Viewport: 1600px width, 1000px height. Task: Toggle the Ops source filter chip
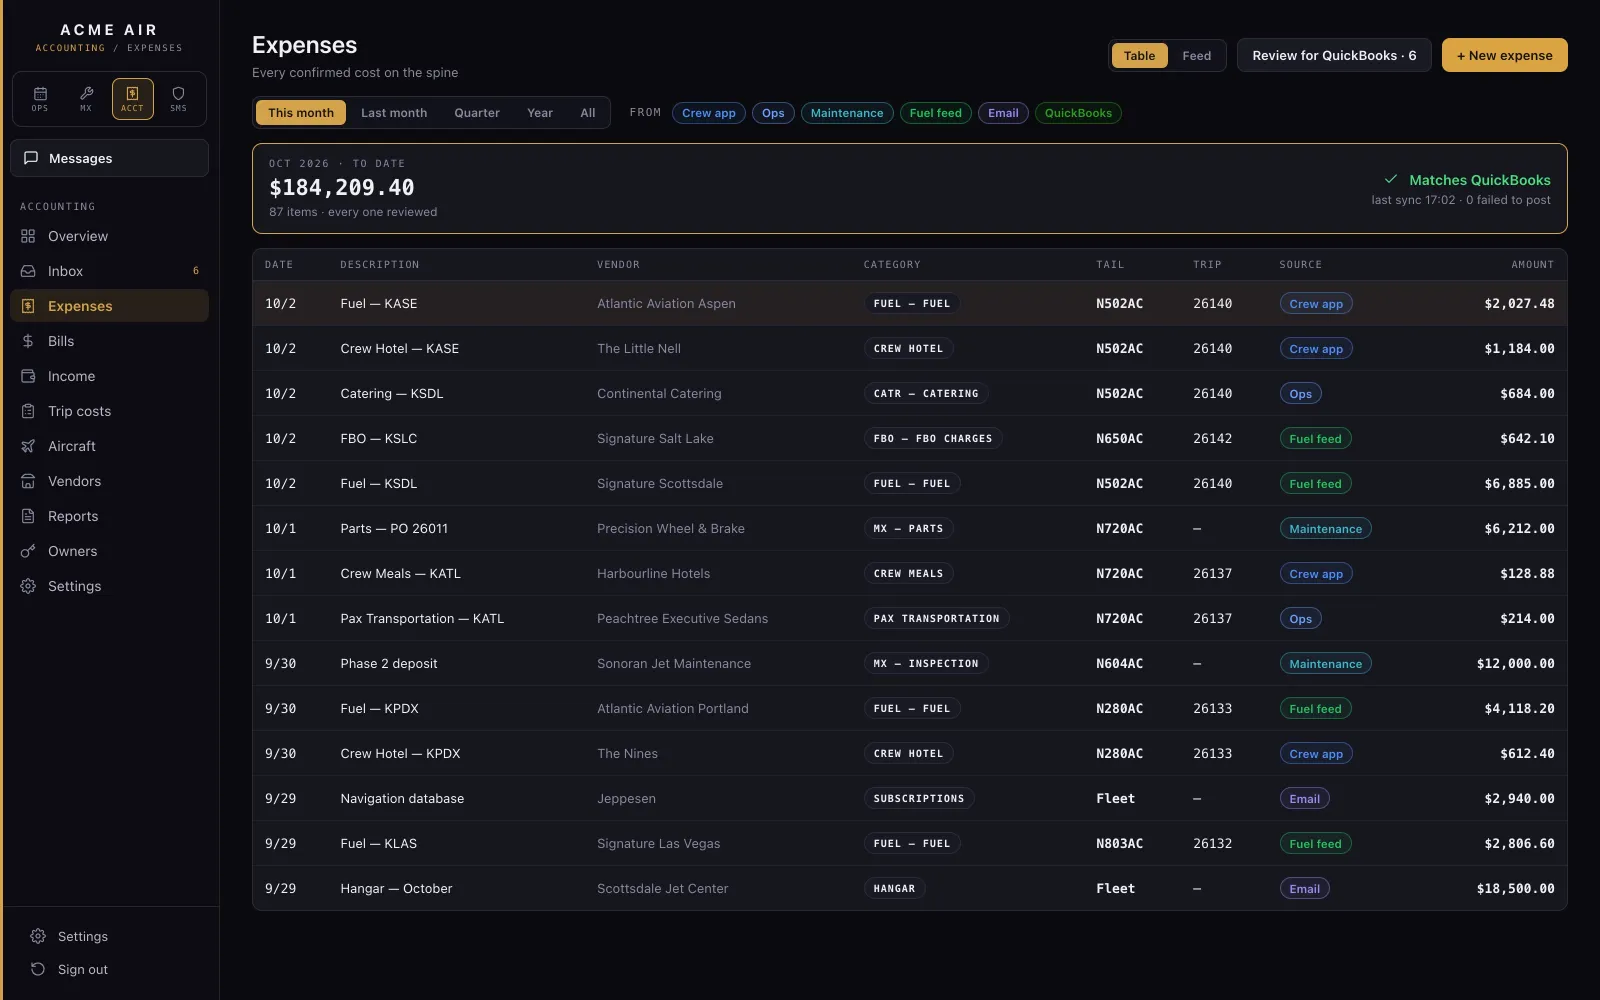[x=773, y=113]
